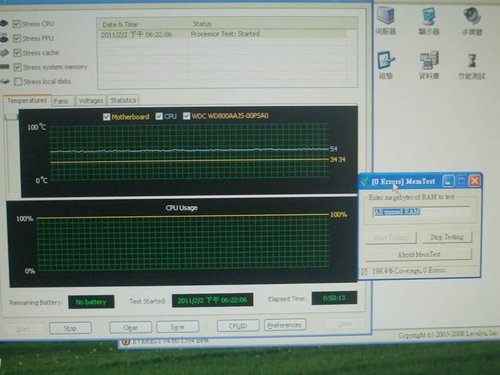Toggle the WDC WD800AAJS drive temperature checkbox

pyautogui.click(x=187, y=116)
